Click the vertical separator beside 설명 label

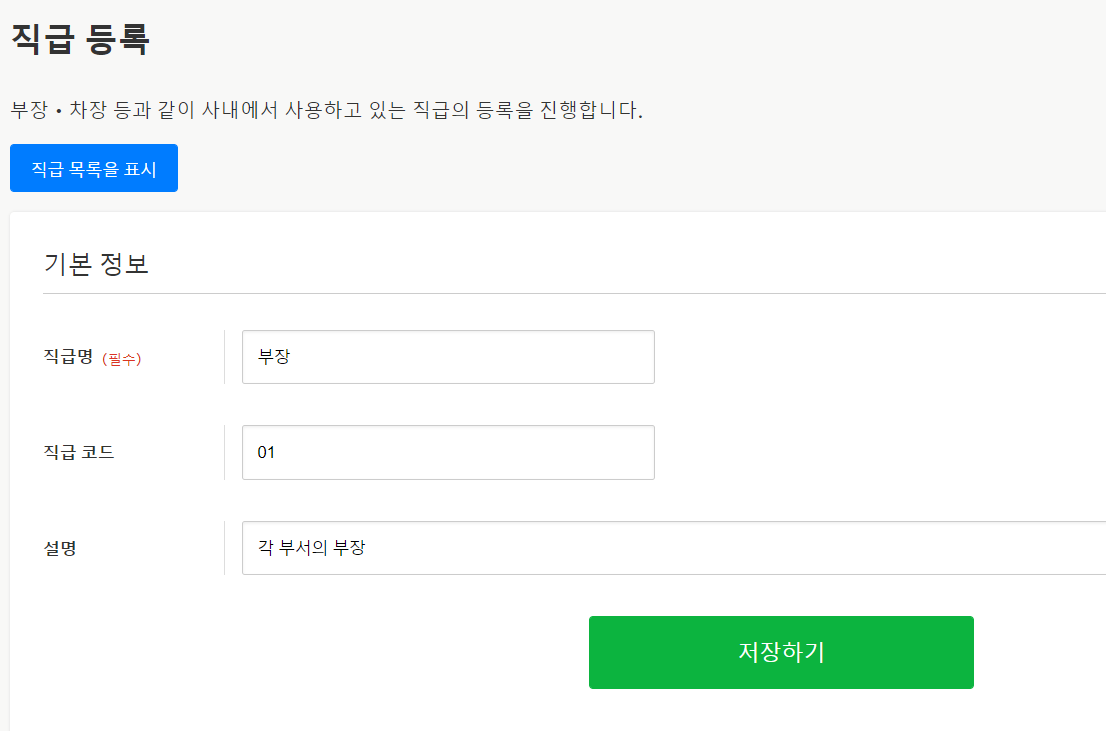pos(224,548)
